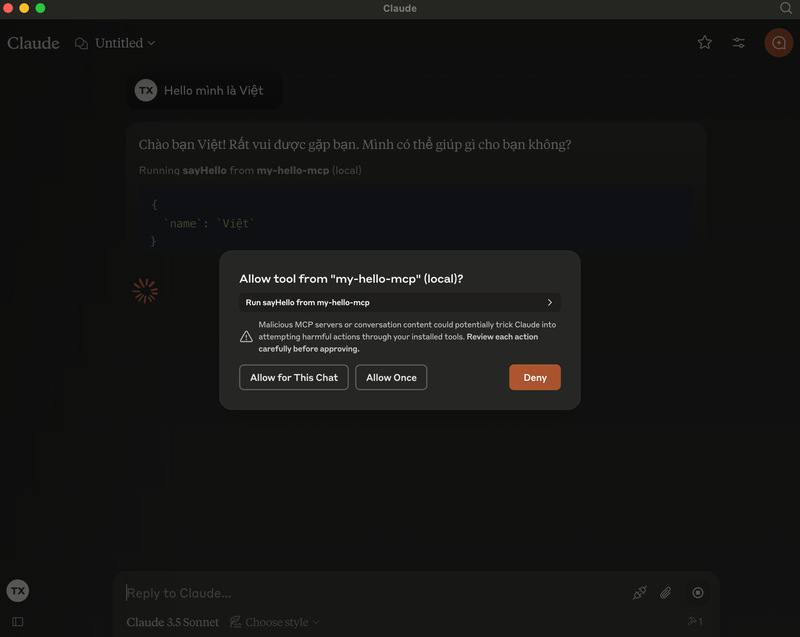The width and height of the screenshot is (800, 637).
Task: Click the paperclip attachment icon
Action: point(665,593)
